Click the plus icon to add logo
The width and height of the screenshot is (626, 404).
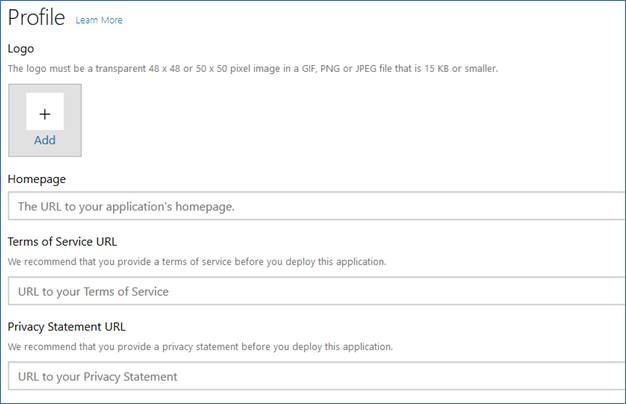[45, 114]
